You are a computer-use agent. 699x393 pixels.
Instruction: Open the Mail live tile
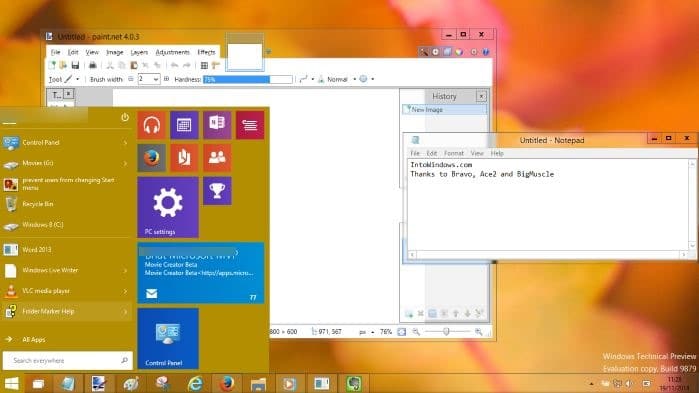[x=201, y=273]
